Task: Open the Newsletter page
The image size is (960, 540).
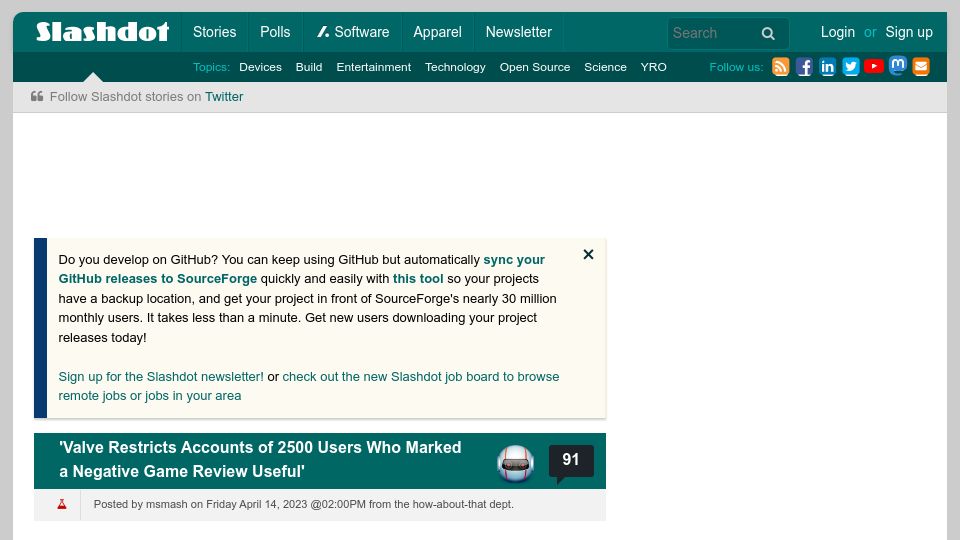Action: tap(519, 32)
